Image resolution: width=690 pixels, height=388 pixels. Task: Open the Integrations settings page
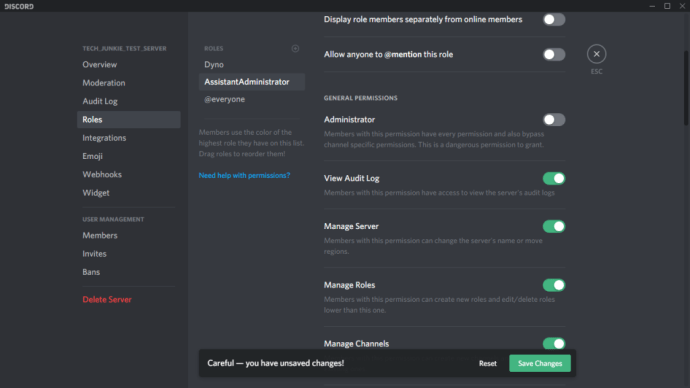click(128, 138)
